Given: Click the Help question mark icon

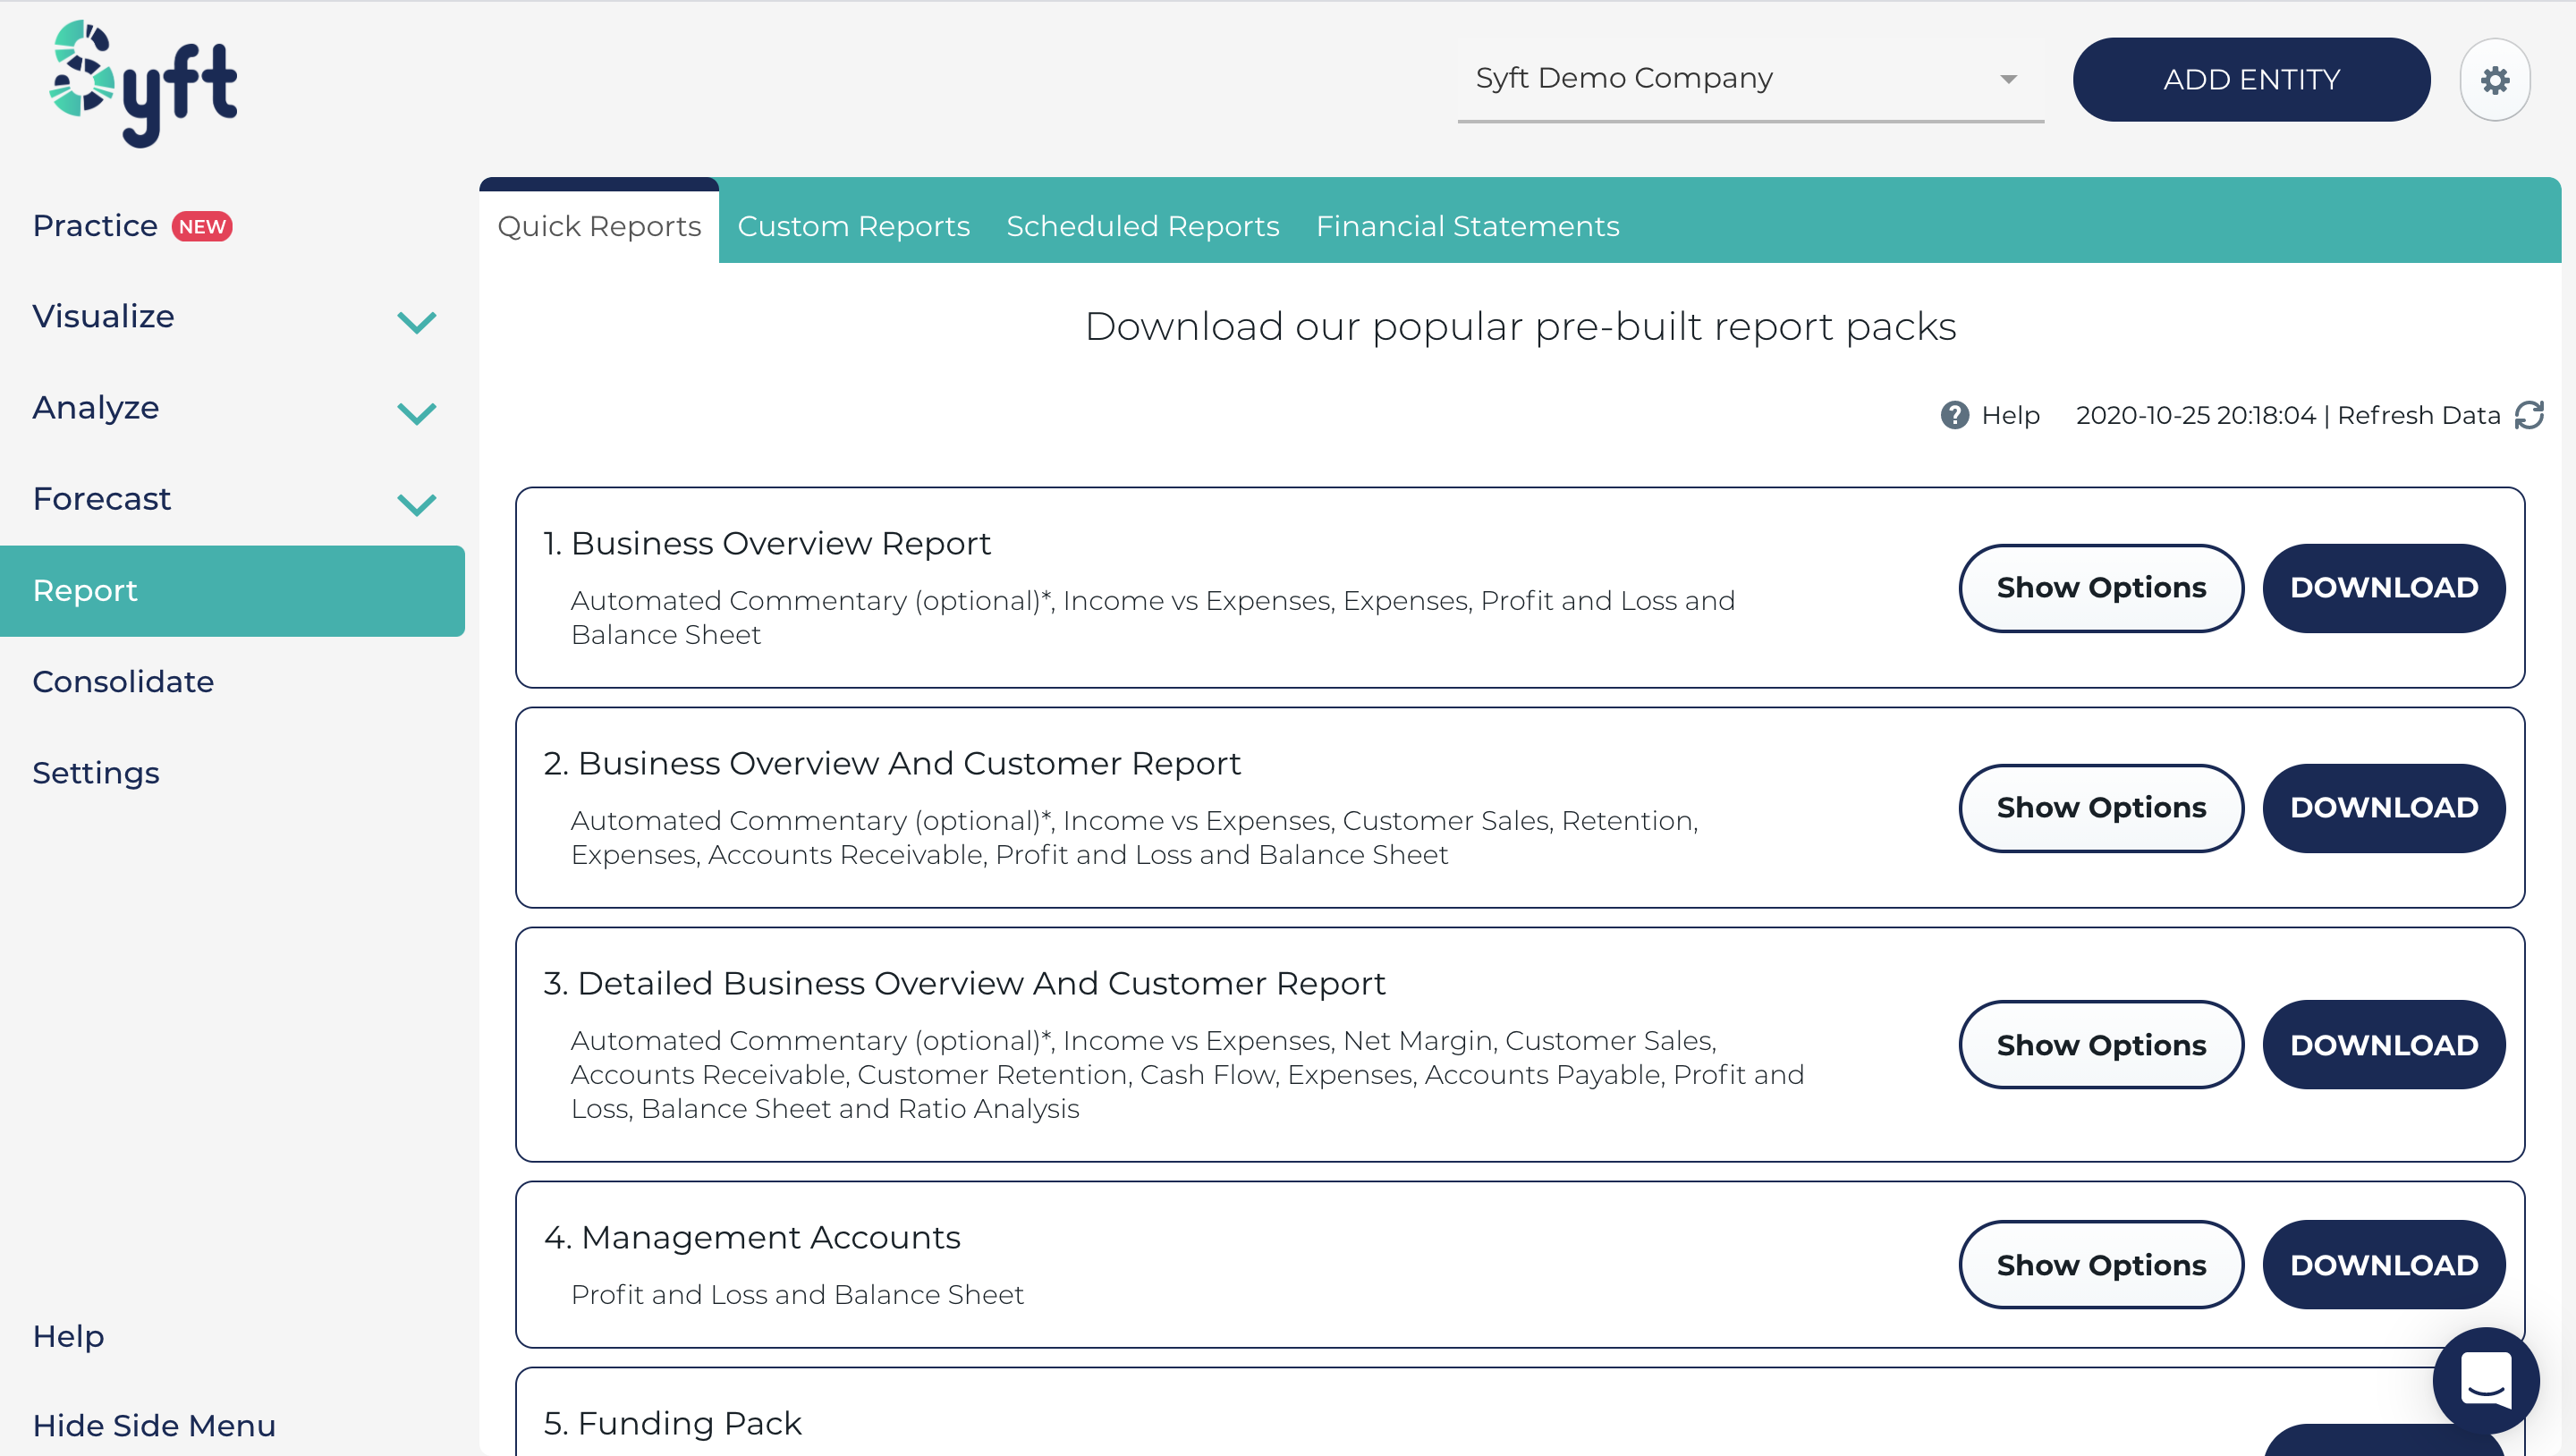Looking at the screenshot, I should click(1954, 414).
